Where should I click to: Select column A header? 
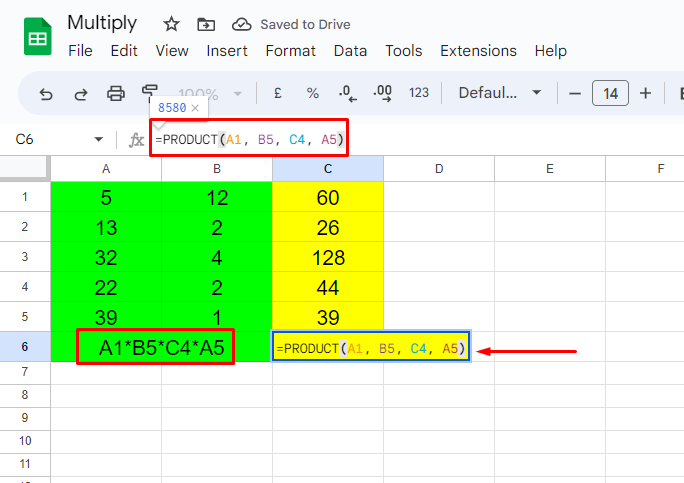click(106, 169)
